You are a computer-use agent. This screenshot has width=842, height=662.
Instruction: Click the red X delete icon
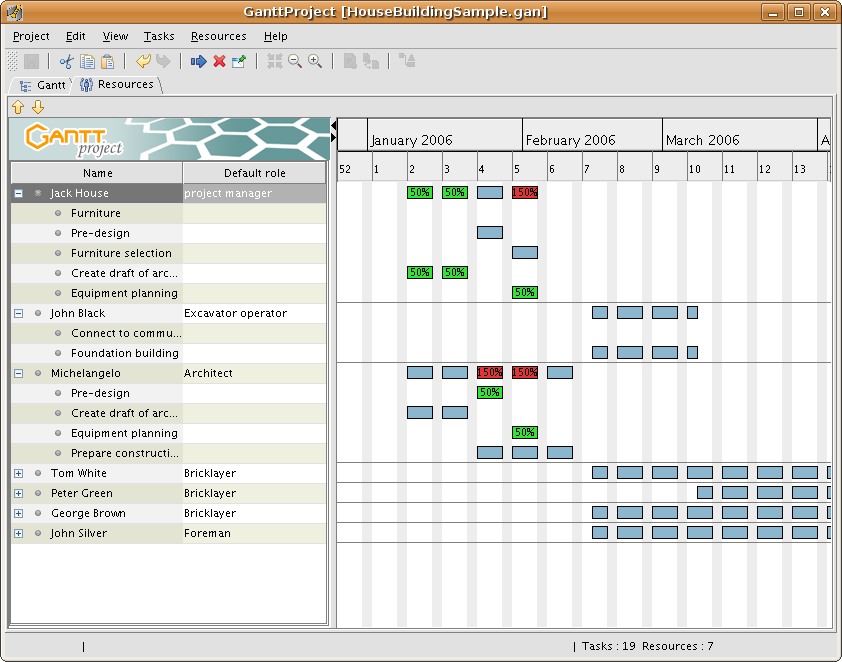[x=219, y=61]
